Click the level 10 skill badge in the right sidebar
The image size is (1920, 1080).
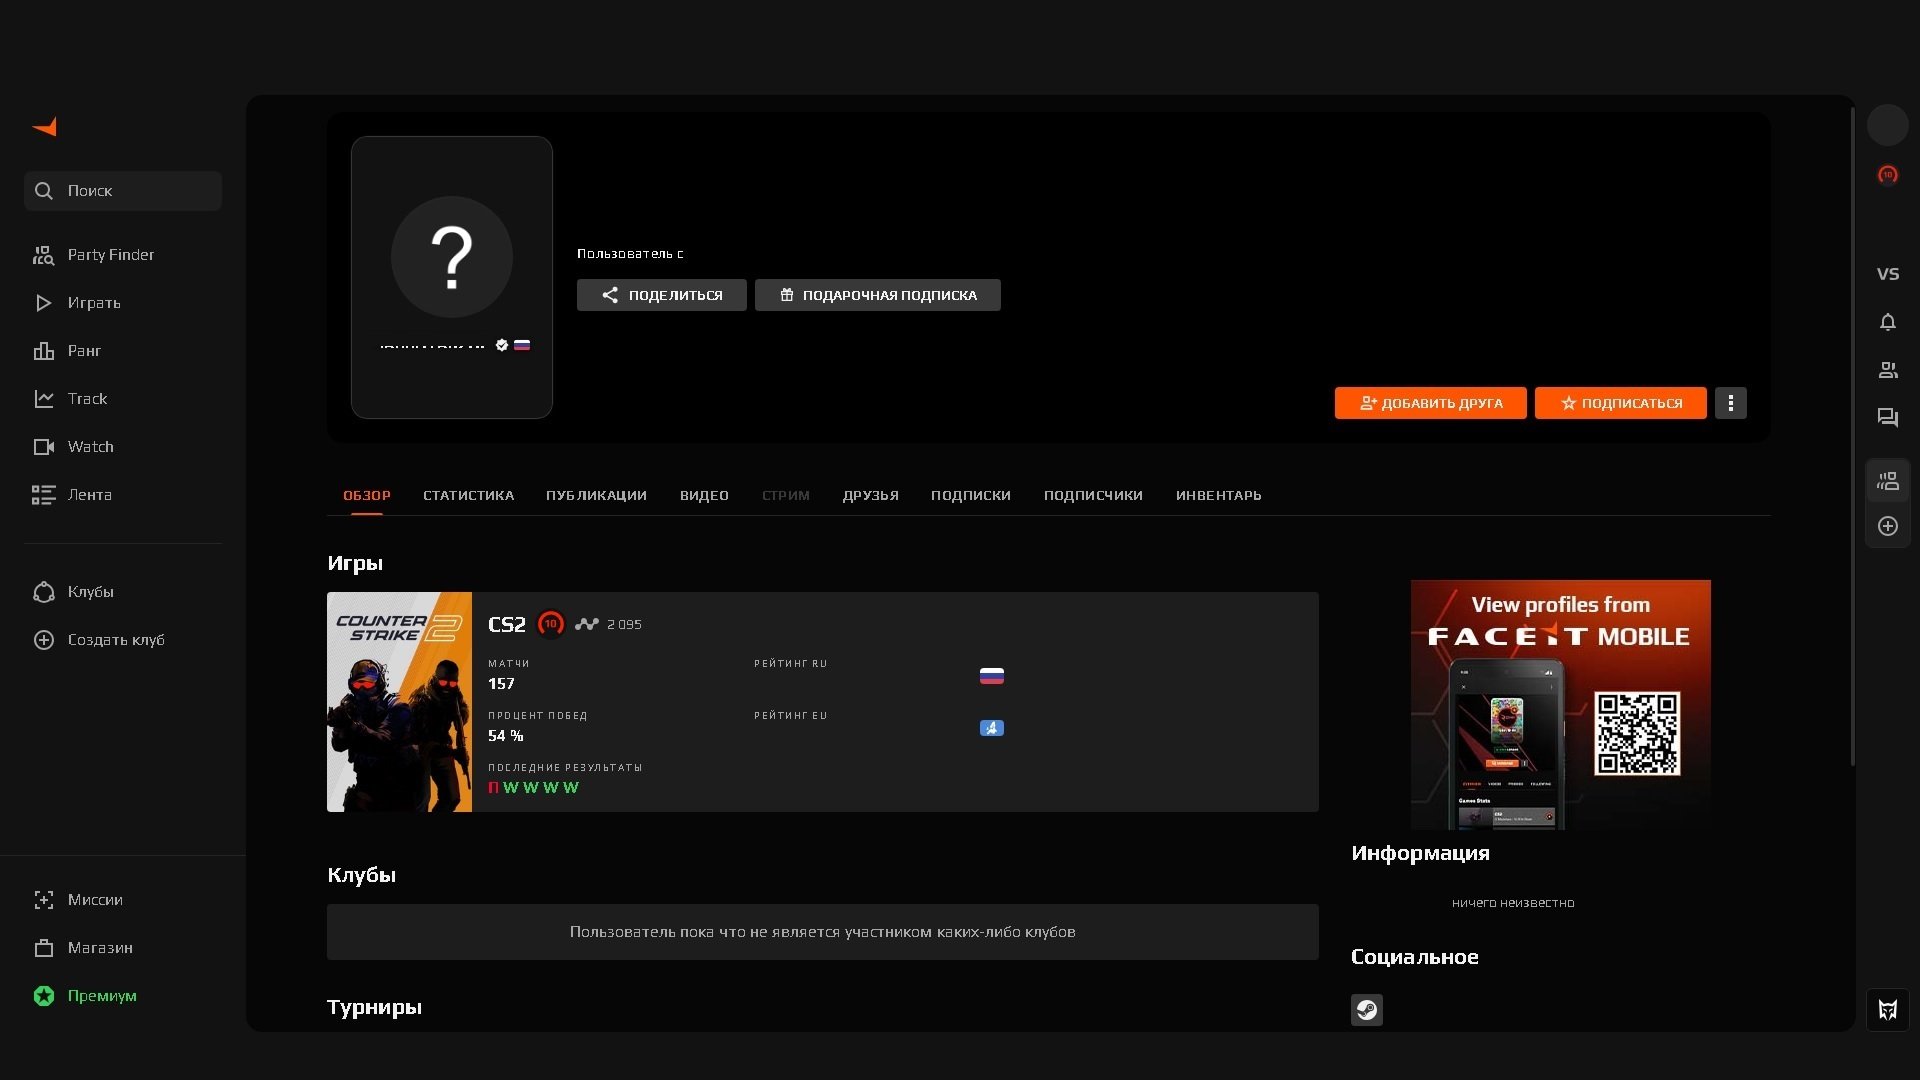pos(1887,175)
